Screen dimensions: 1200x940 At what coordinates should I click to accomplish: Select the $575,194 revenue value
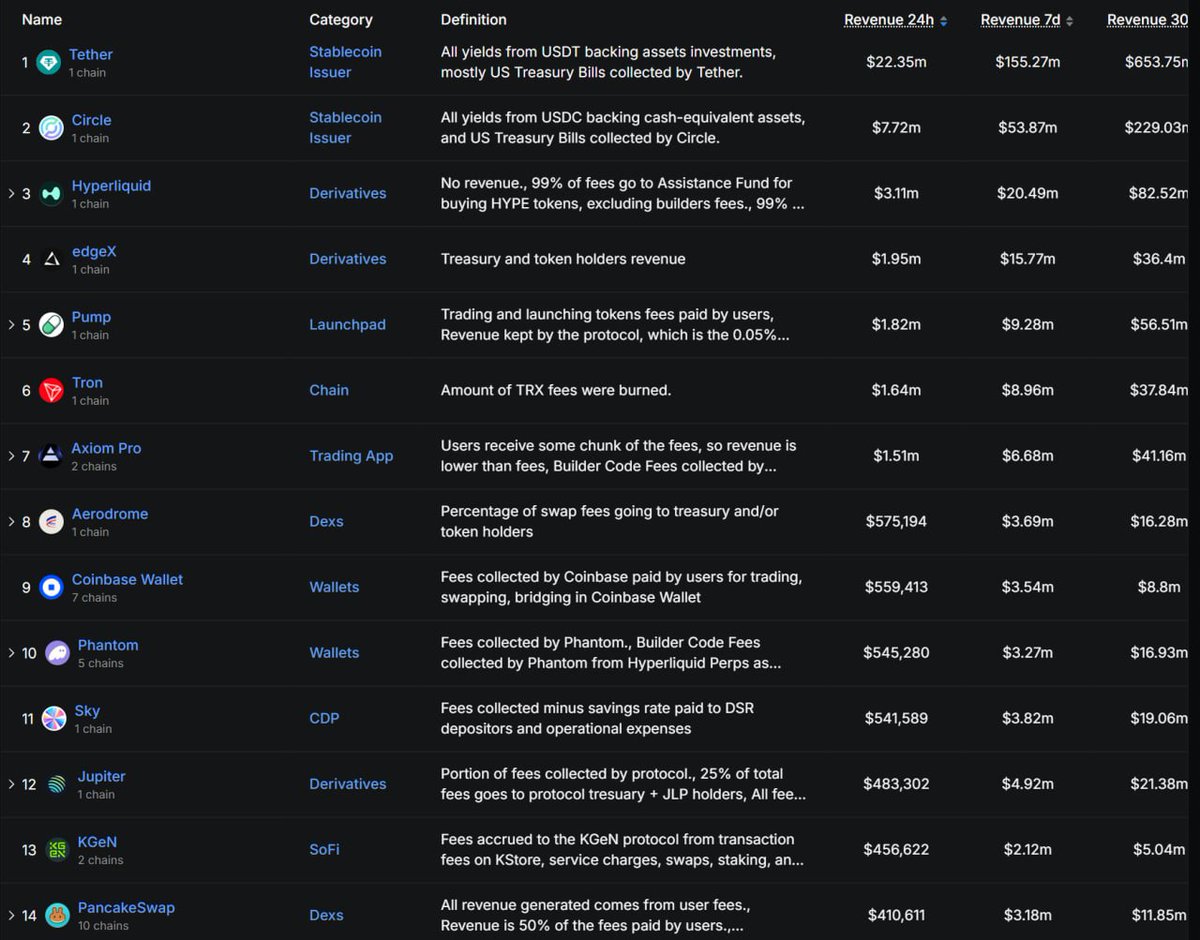[896, 521]
